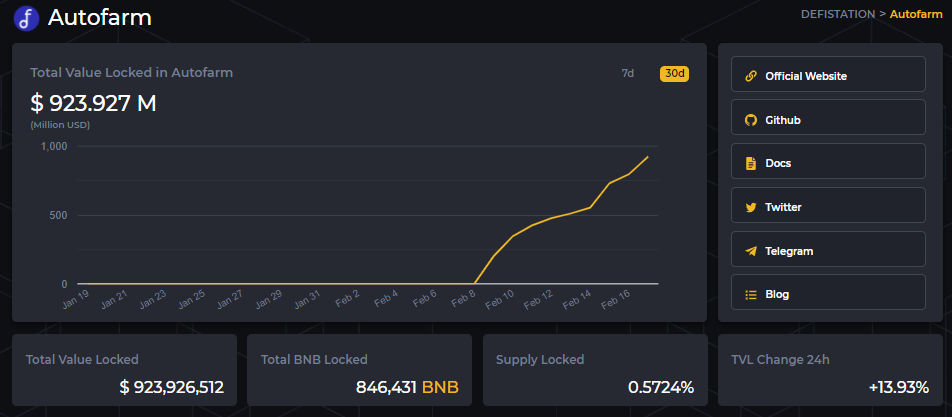The image size is (952, 417).
Task: Click the TVL Change 24h card label
Action: pyautogui.click(x=780, y=359)
